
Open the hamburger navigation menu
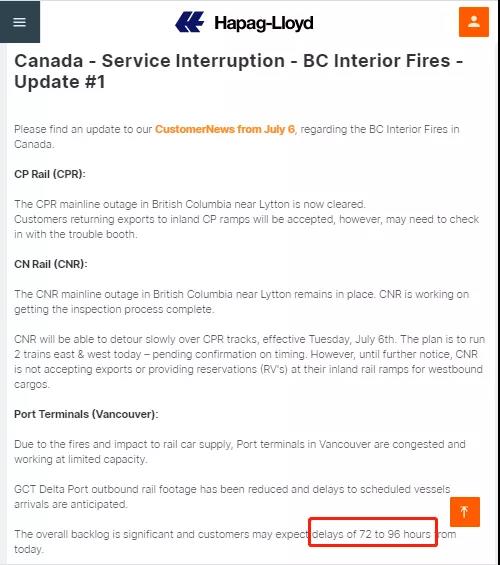[19, 22]
